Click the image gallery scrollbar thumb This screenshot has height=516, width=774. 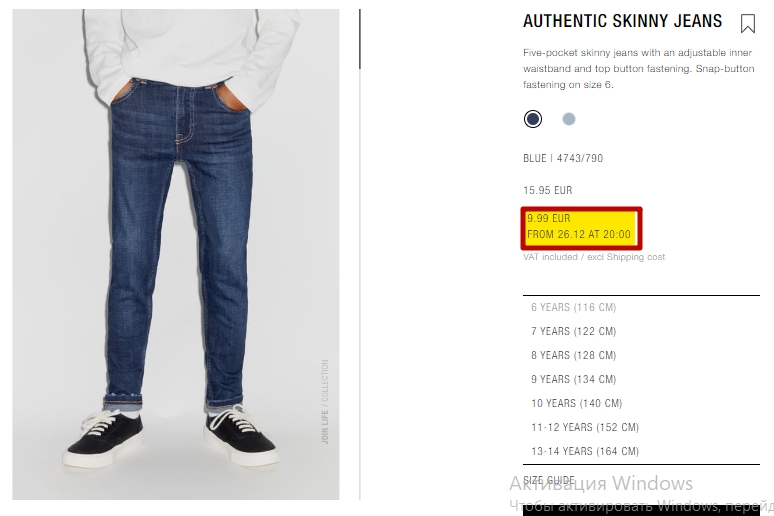[360, 39]
